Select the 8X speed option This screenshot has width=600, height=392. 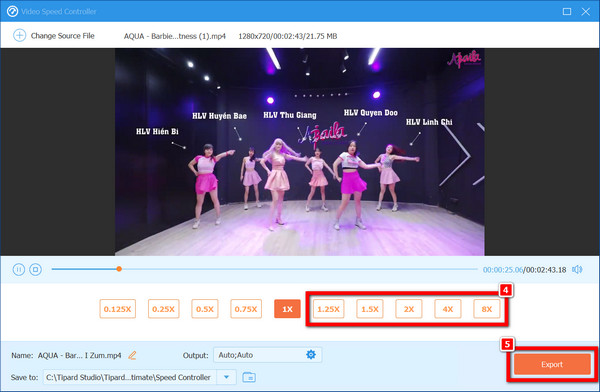point(487,309)
